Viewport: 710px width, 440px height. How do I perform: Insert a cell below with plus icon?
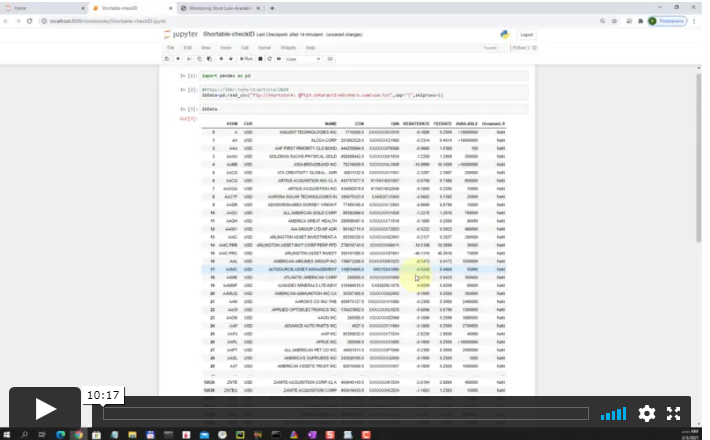point(178,59)
